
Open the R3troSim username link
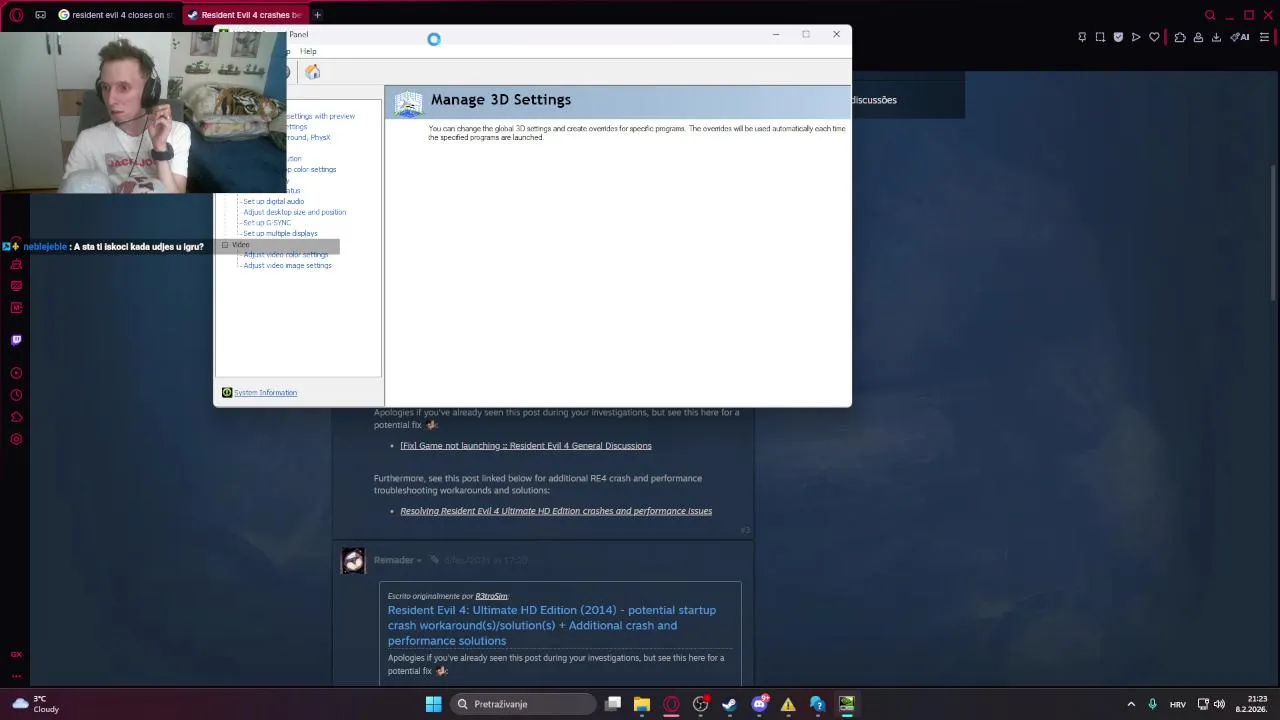[491, 596]
